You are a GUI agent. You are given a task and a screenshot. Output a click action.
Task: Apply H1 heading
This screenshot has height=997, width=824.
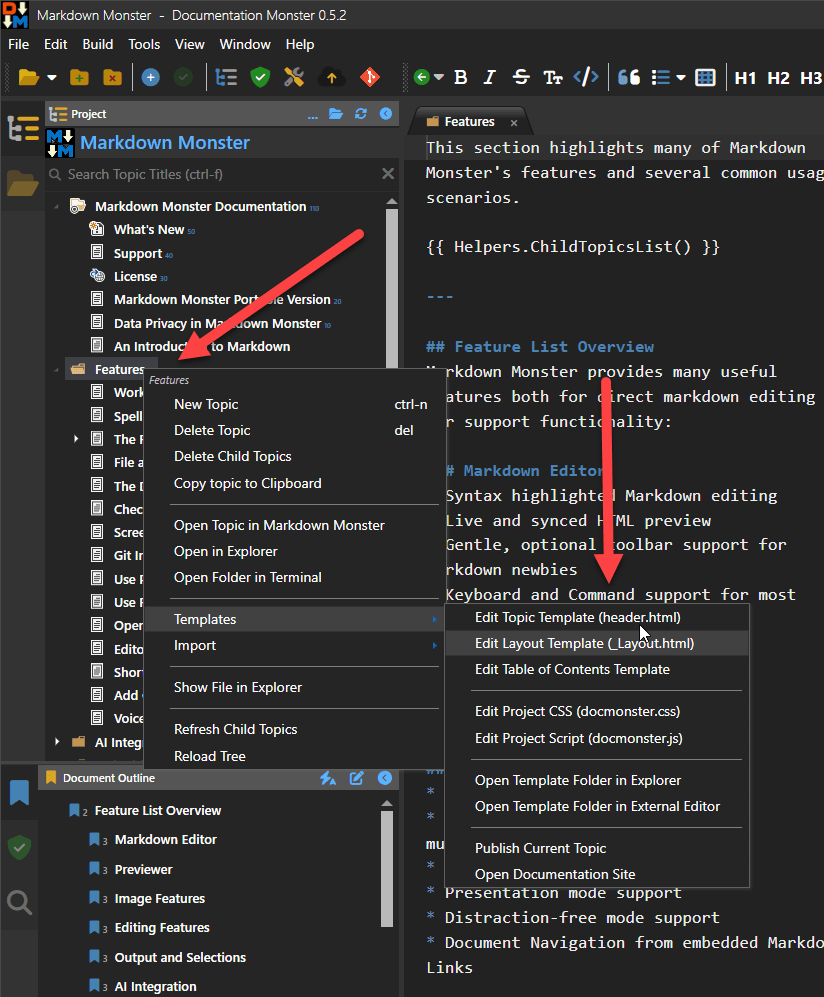(x=745, y=78)
